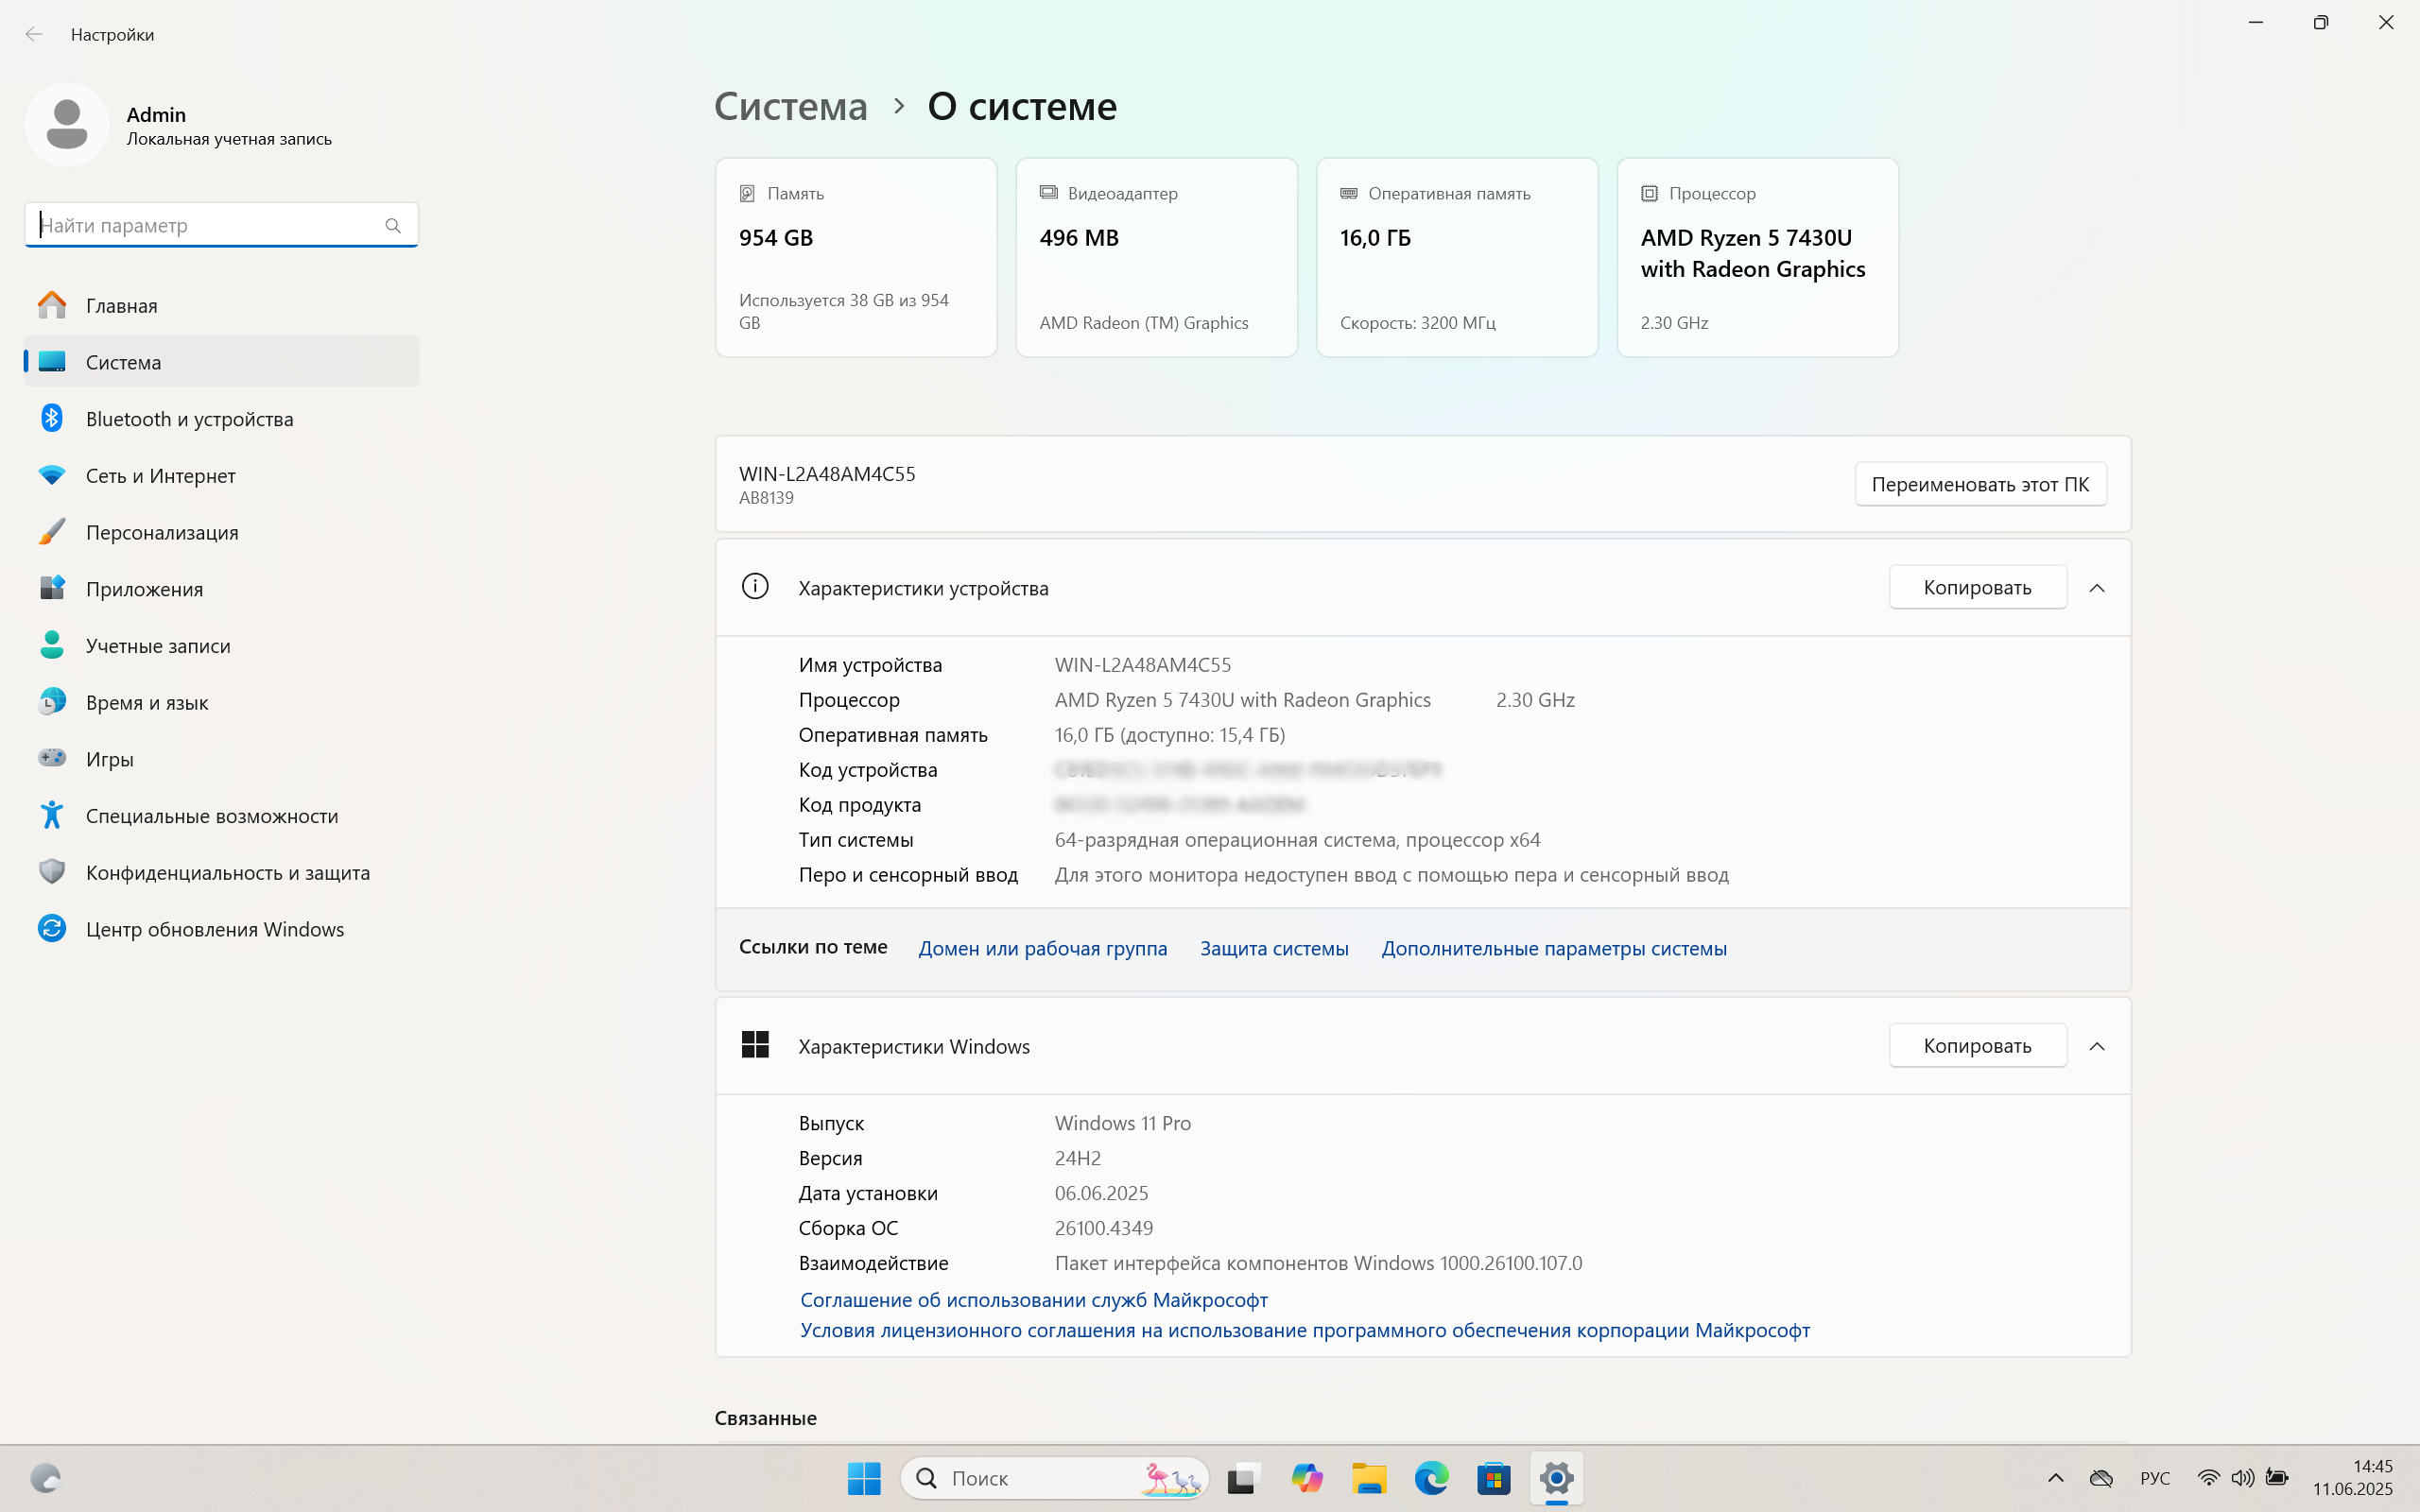Screen dimensions: 2420x1512
Task: Click the Accessibility figure icon
Action: click(x=52, y=815)
